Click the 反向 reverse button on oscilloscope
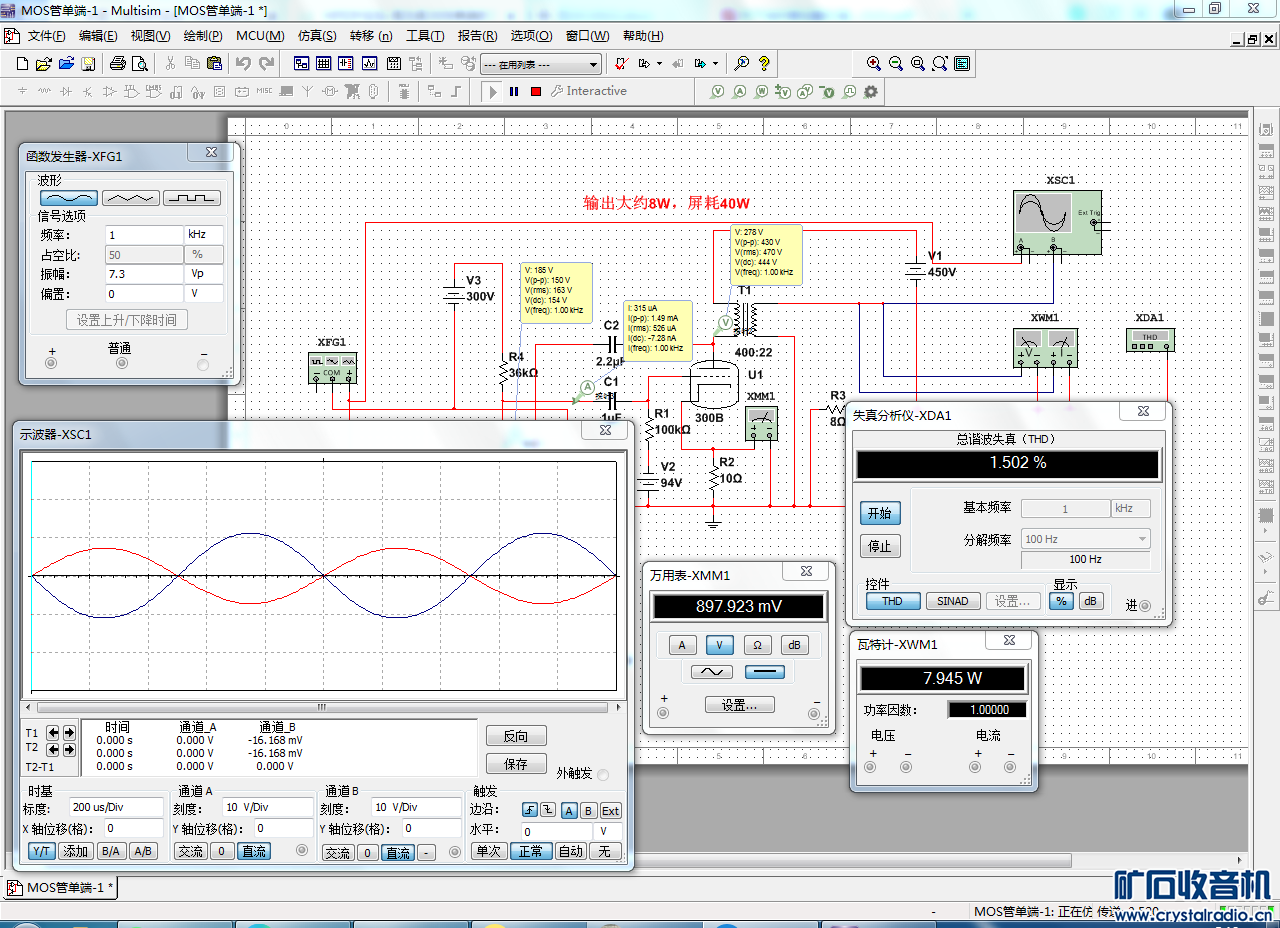 click(515, 736)
